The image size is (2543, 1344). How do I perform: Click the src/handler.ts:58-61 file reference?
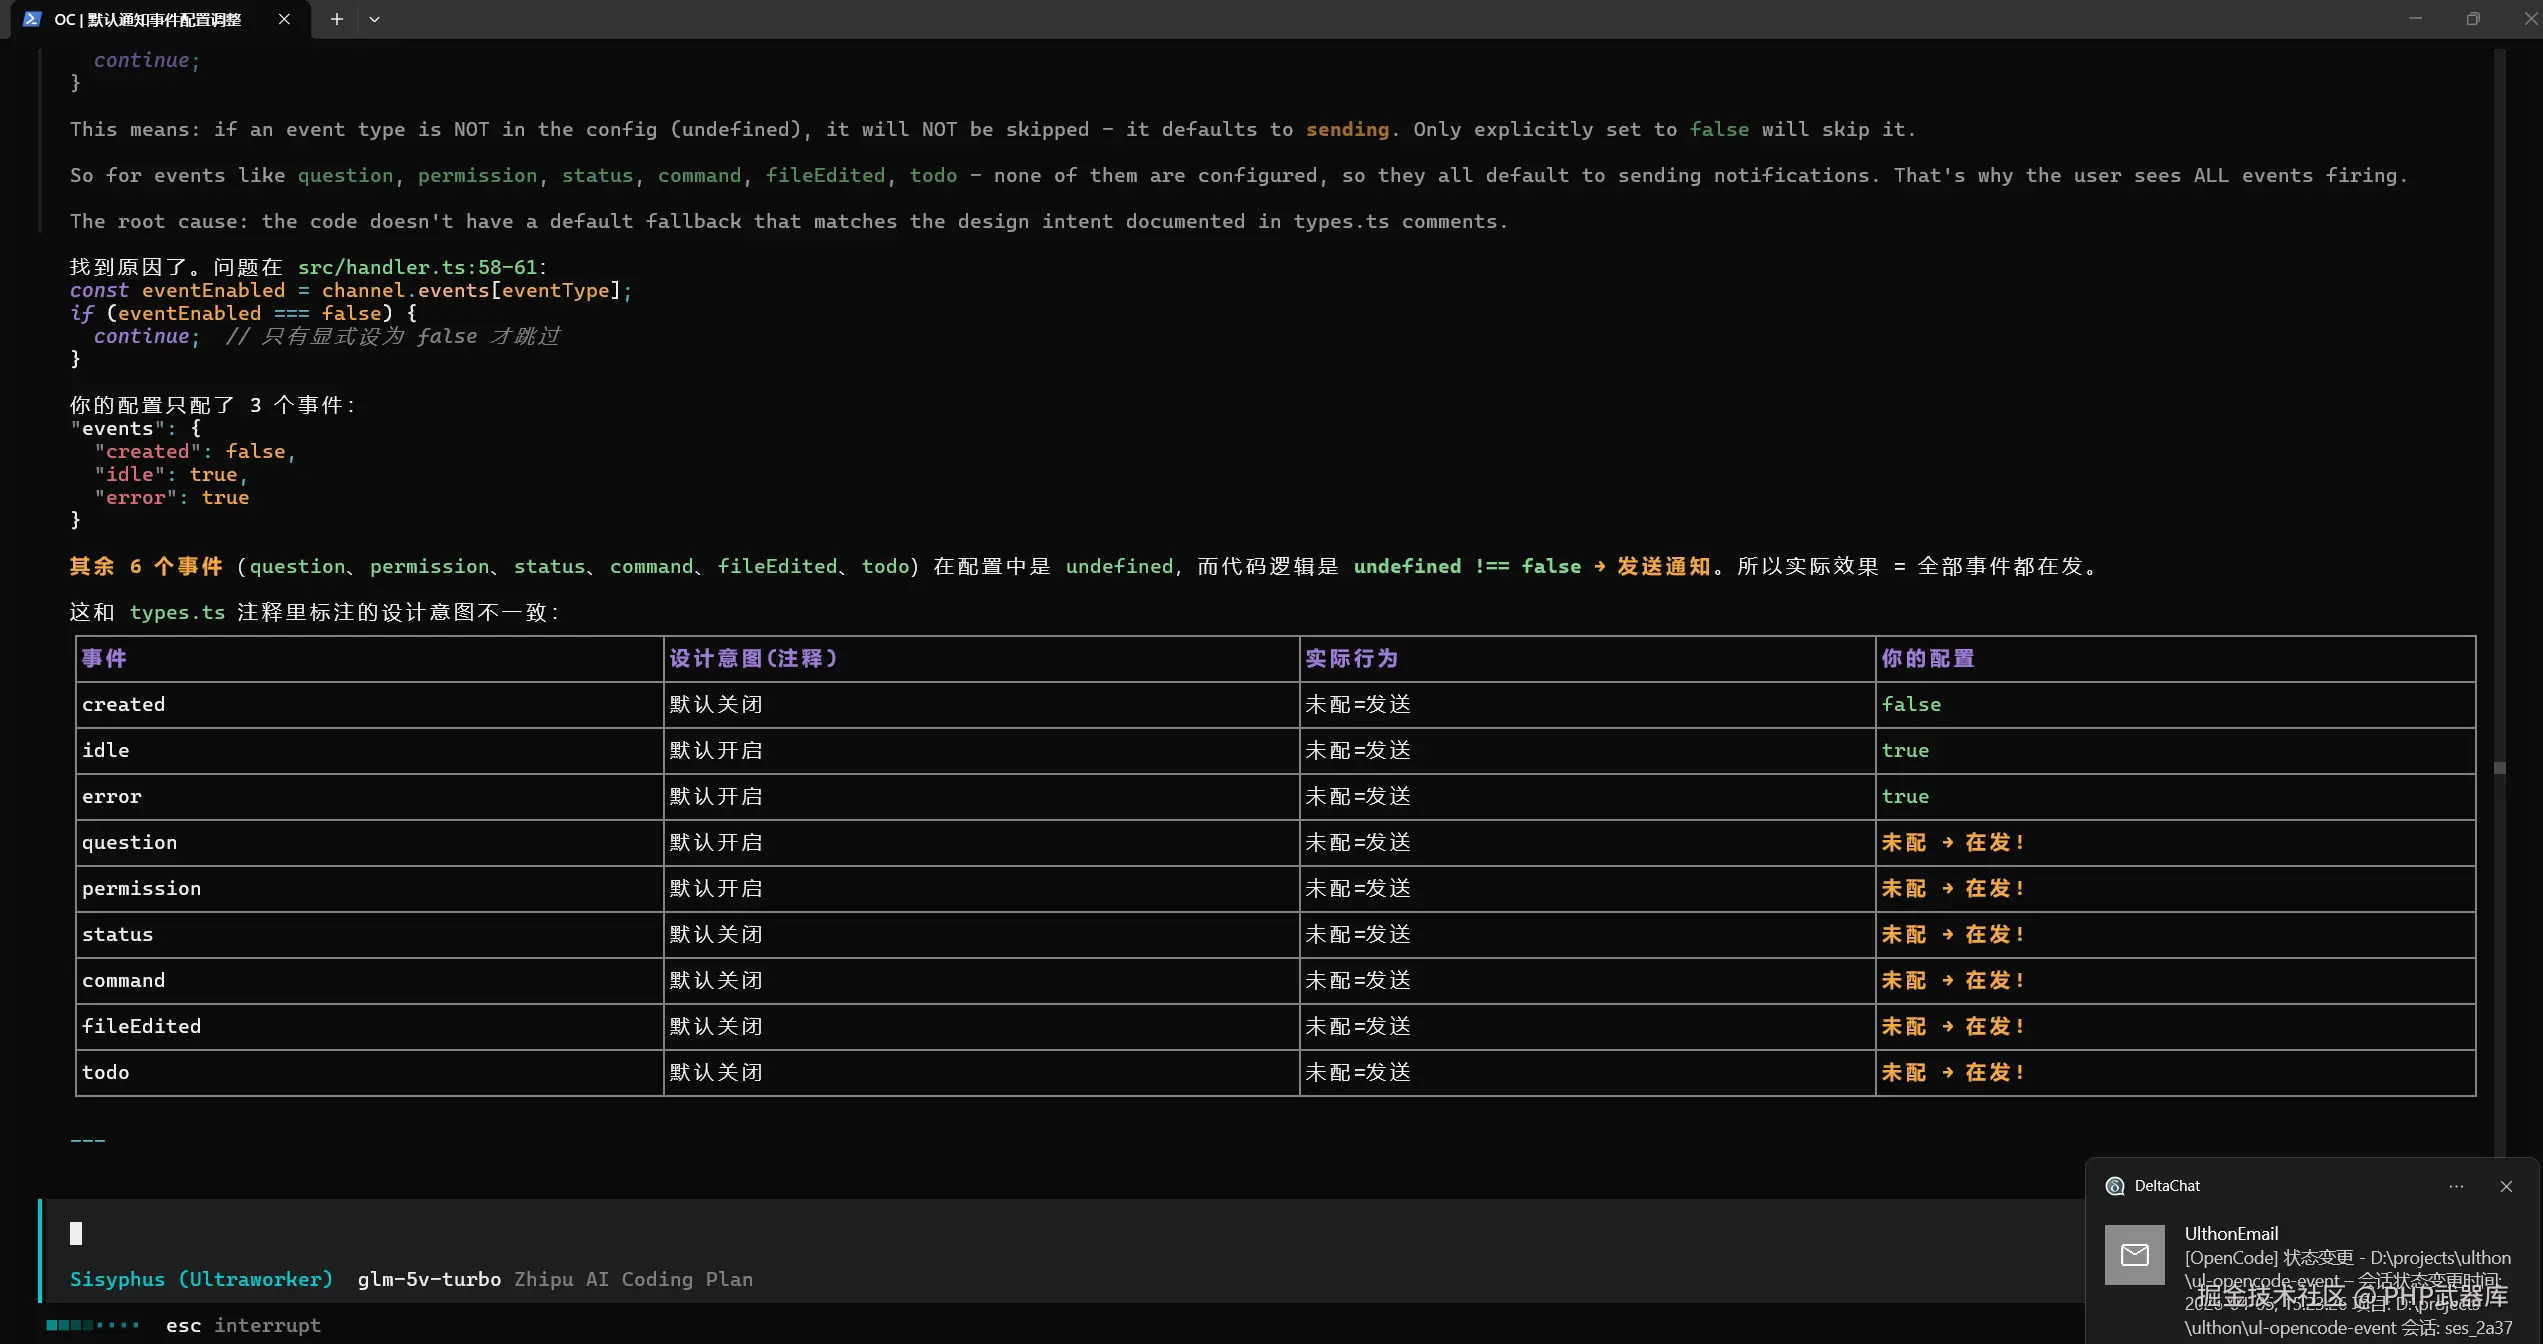coord(417,267)
